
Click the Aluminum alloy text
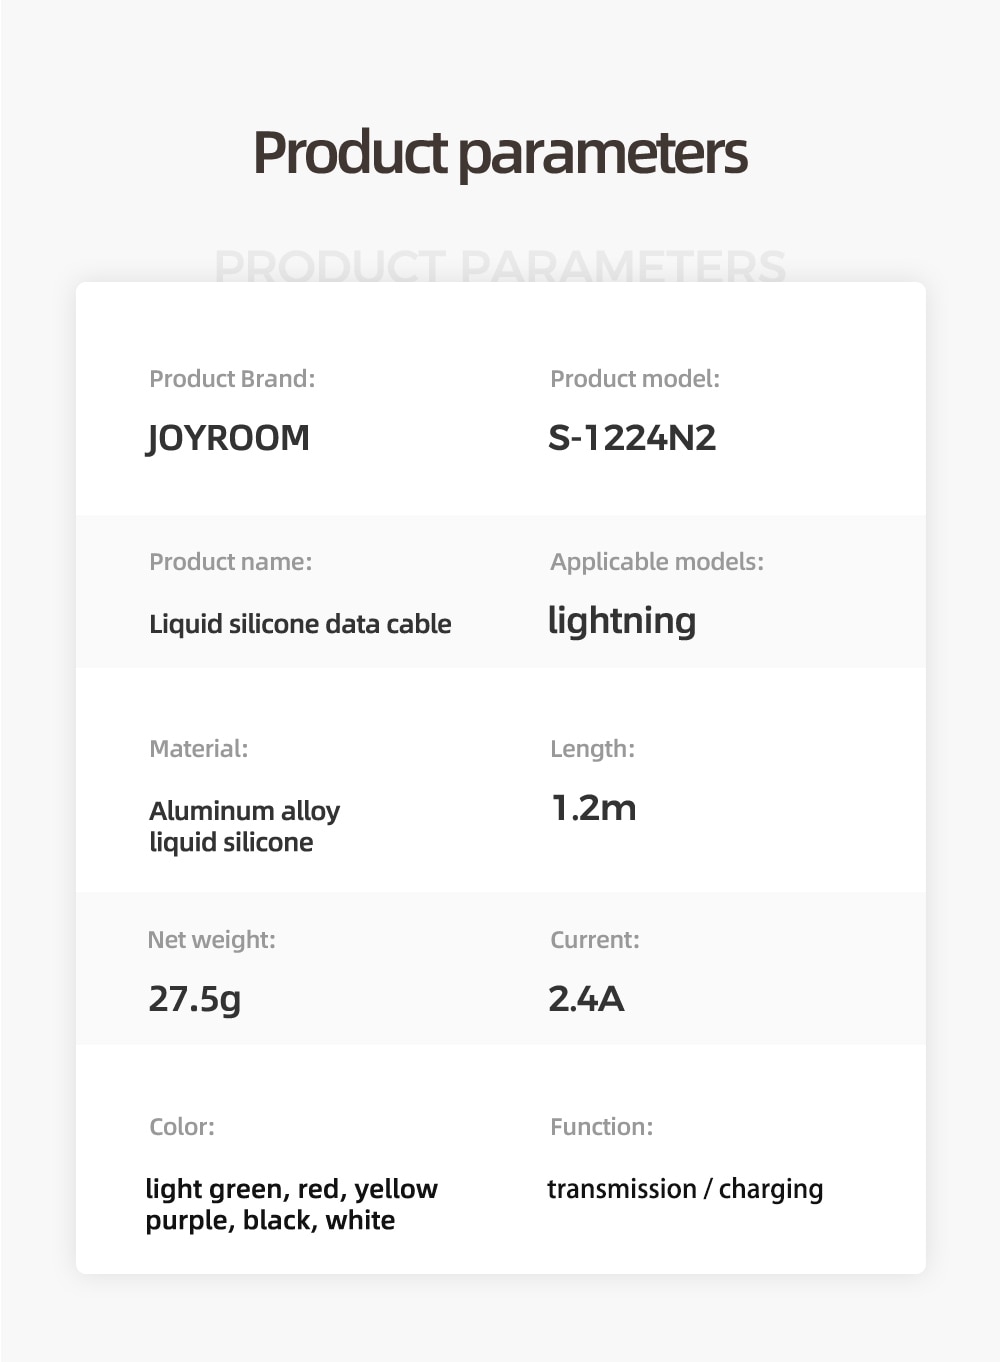click(x=245, y=811)
